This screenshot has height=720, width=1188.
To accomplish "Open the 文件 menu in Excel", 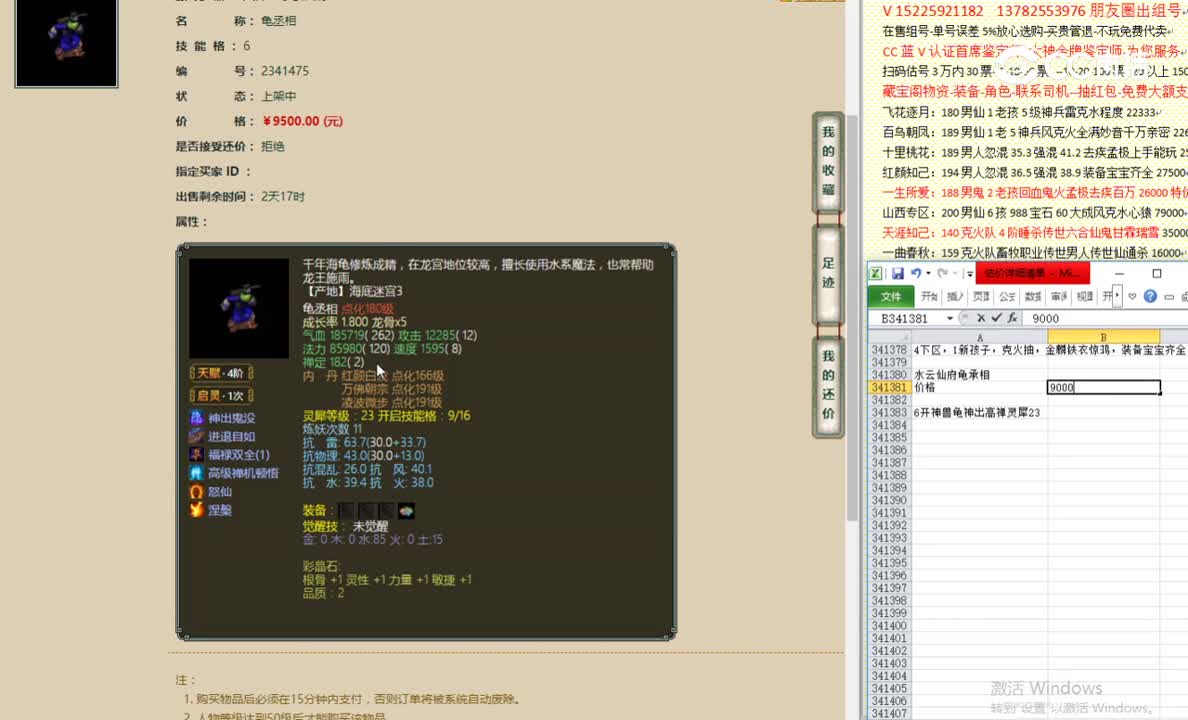I will 893,296.
